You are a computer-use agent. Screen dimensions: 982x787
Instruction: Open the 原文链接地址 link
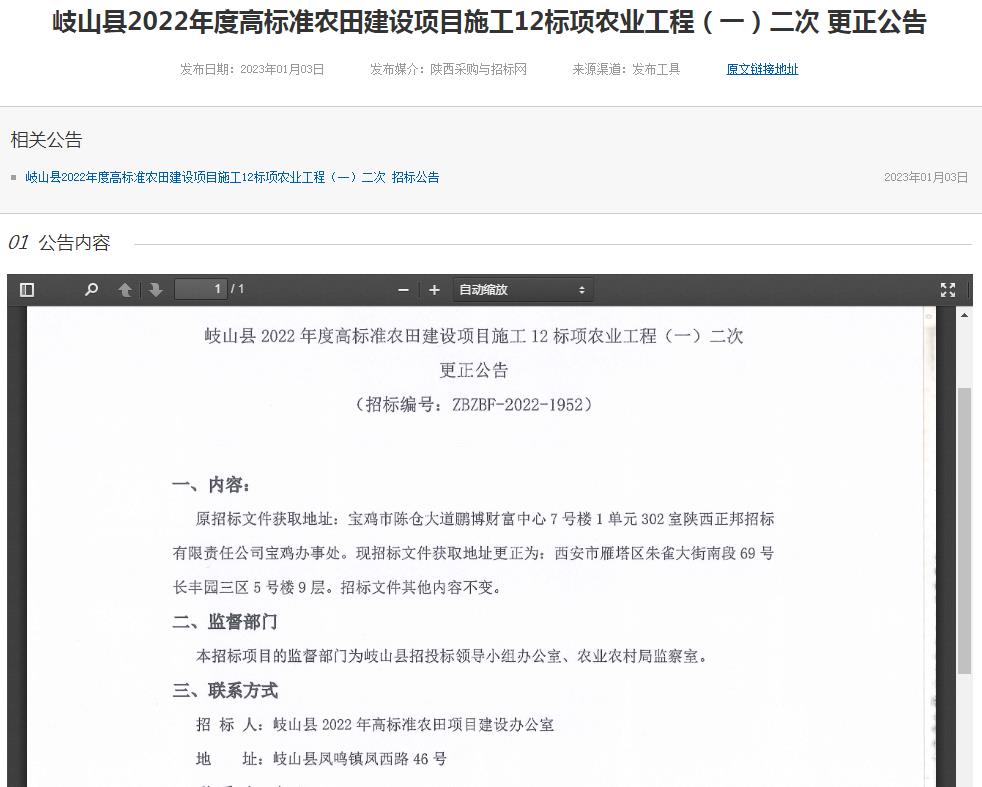(x=762, y=69)
